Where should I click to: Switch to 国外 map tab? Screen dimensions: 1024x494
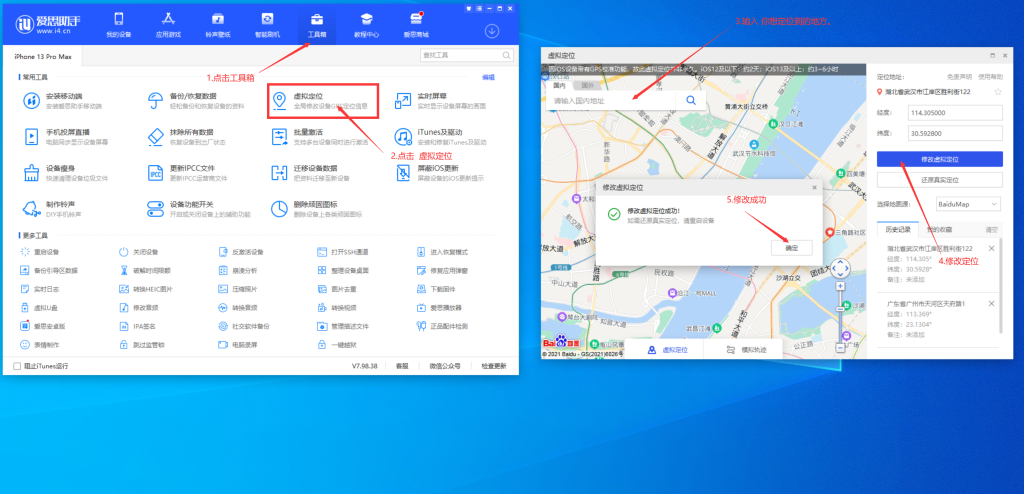coord(588,86)
